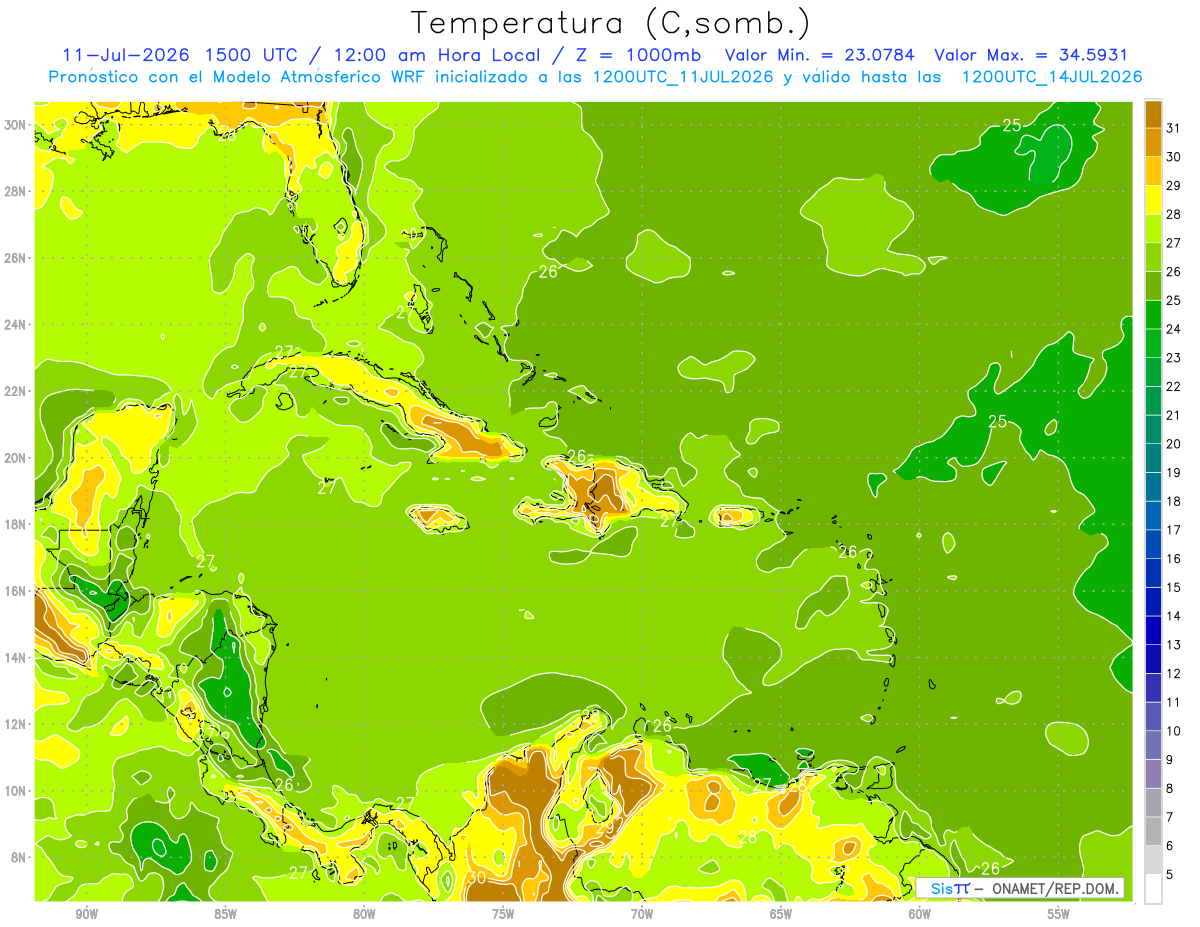Click the '80W' longitude label
The width and height of the screenshot is (1200, 927).
(364, 914)
